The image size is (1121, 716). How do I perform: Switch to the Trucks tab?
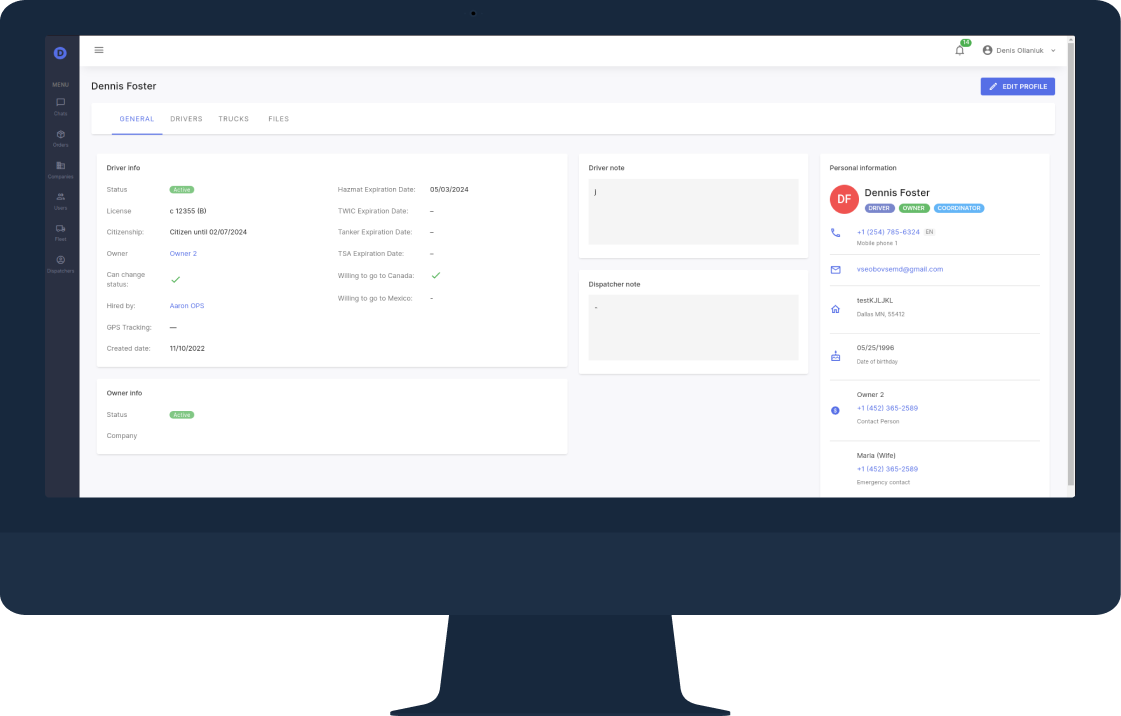tap(234, 119)
